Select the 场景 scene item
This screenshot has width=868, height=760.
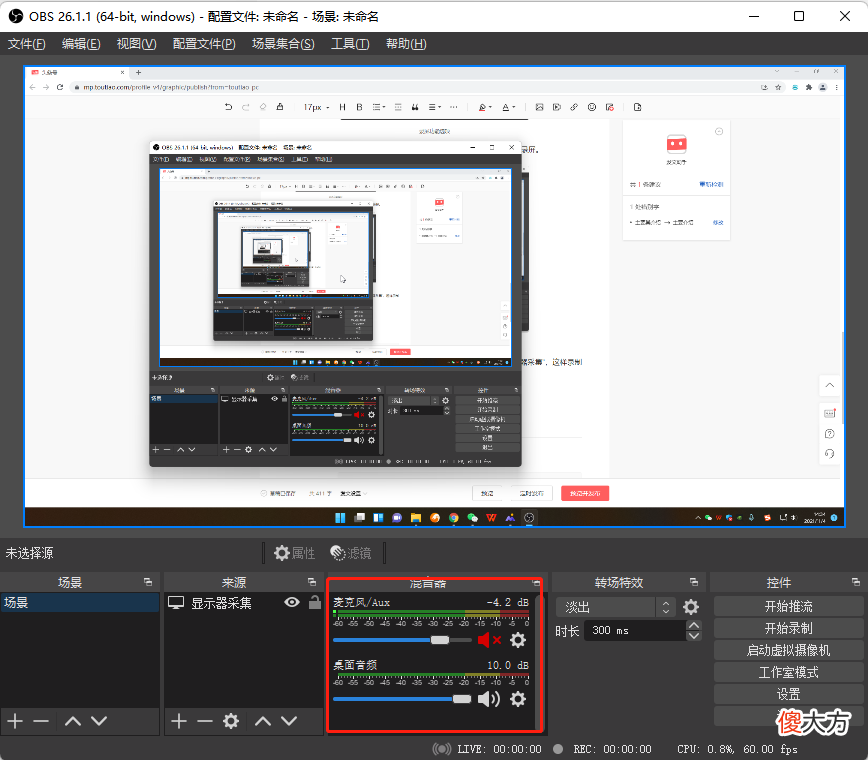80,603
